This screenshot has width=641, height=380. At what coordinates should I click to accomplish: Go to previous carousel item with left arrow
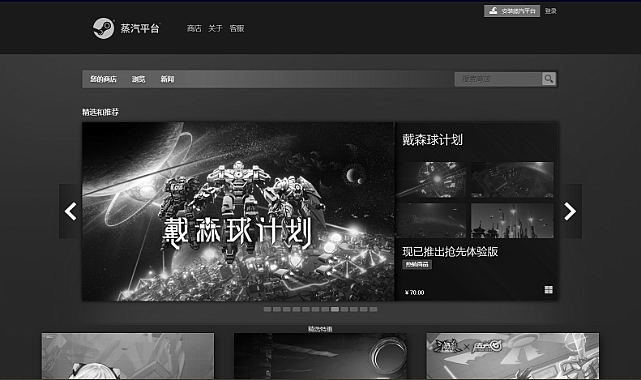click(70, 211)
